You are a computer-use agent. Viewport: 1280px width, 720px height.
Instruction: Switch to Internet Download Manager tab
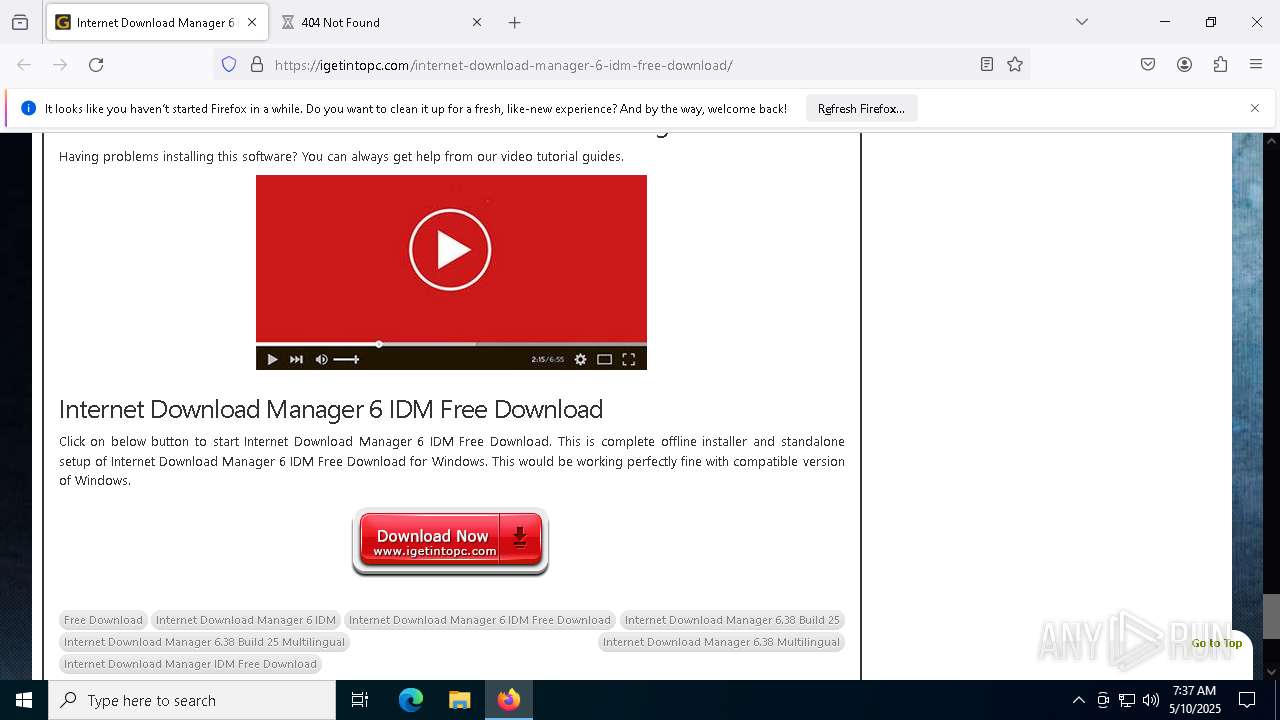(x=157, y=22)
